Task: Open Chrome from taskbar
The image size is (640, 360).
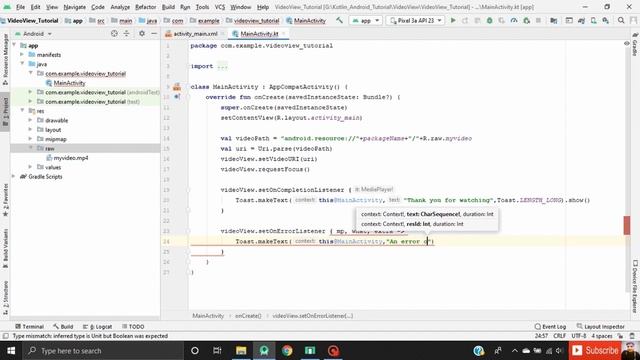Action: (x=287, y=351)
